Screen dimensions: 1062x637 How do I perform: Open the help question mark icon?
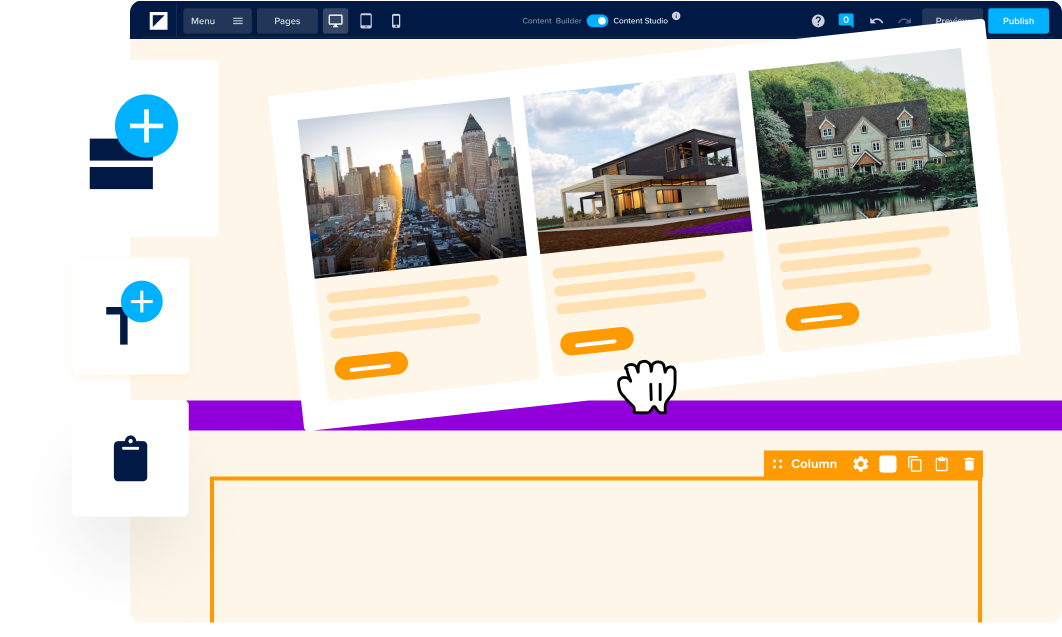click(x=818, y=21)
